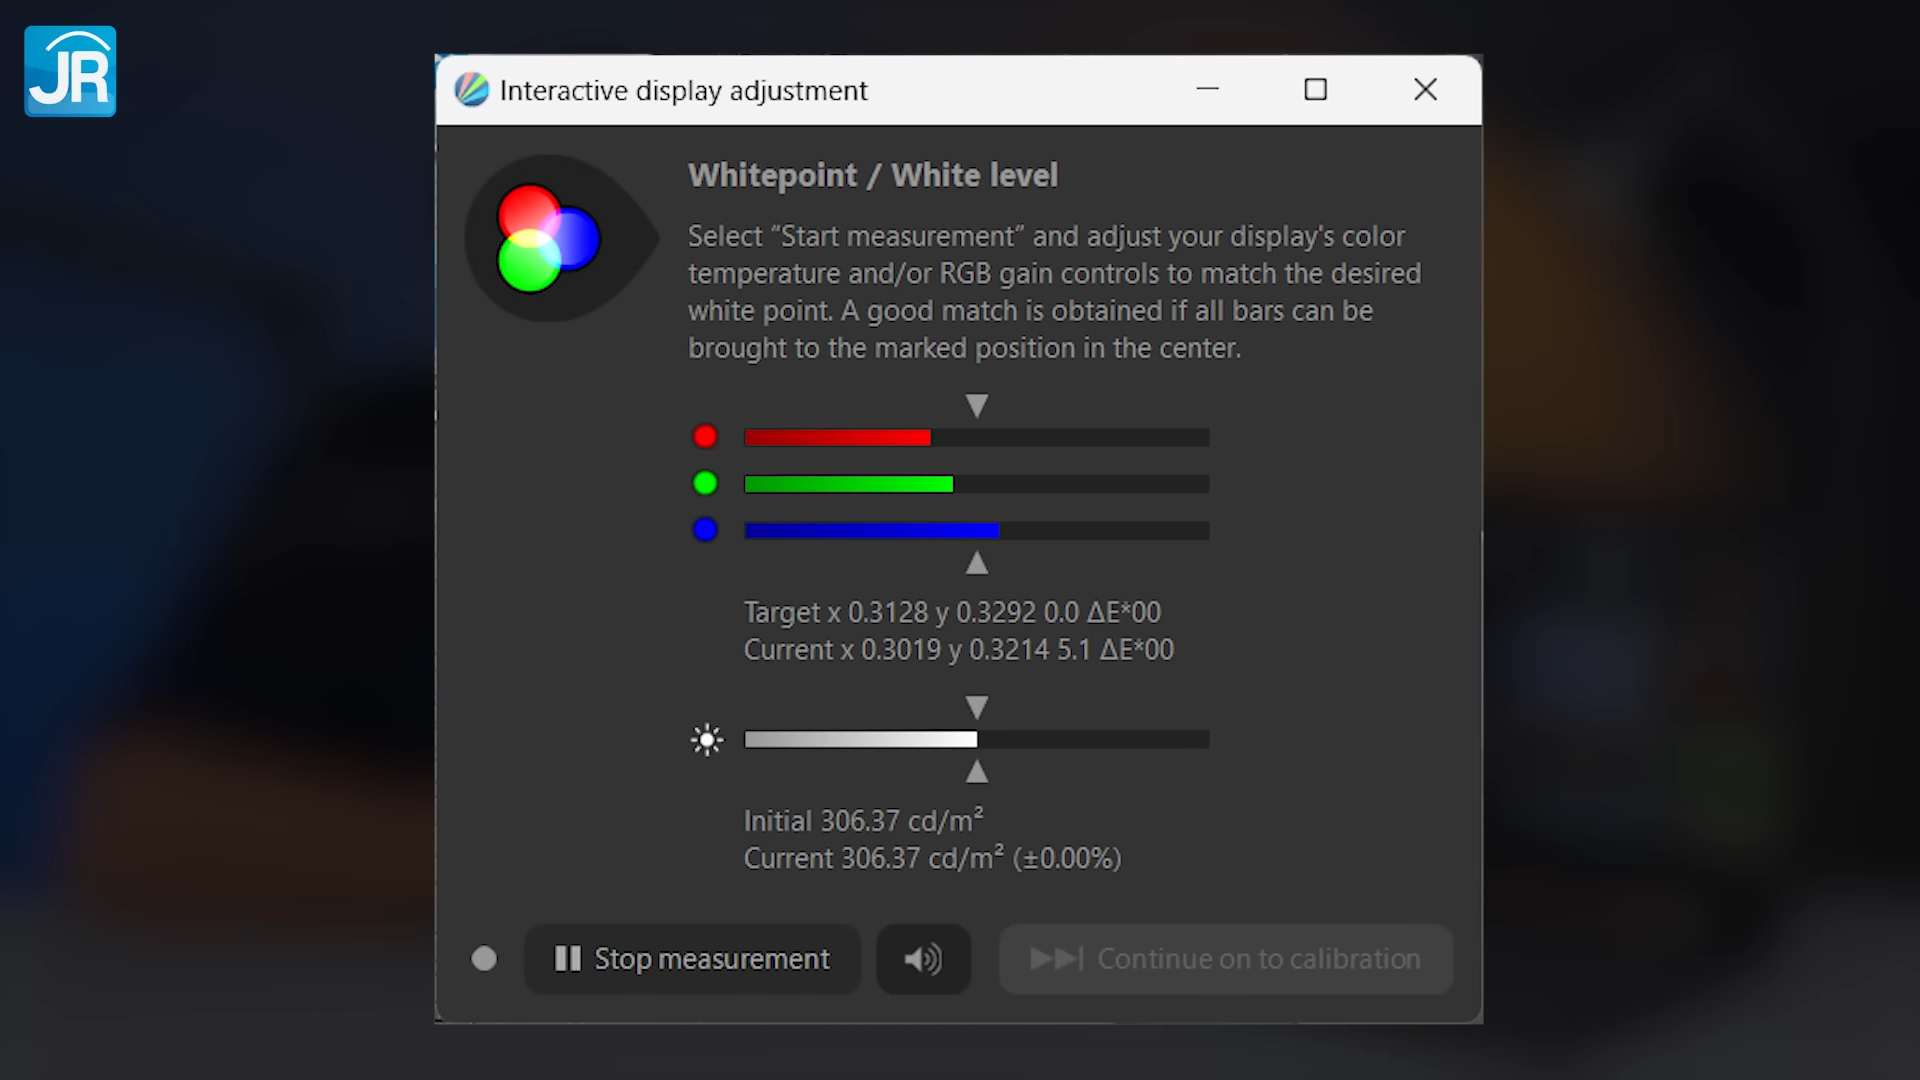The height and width of the screenshot is (1080, 1920).
Task: Click the top center marker above RGB bars
Action: pos(977,405)
